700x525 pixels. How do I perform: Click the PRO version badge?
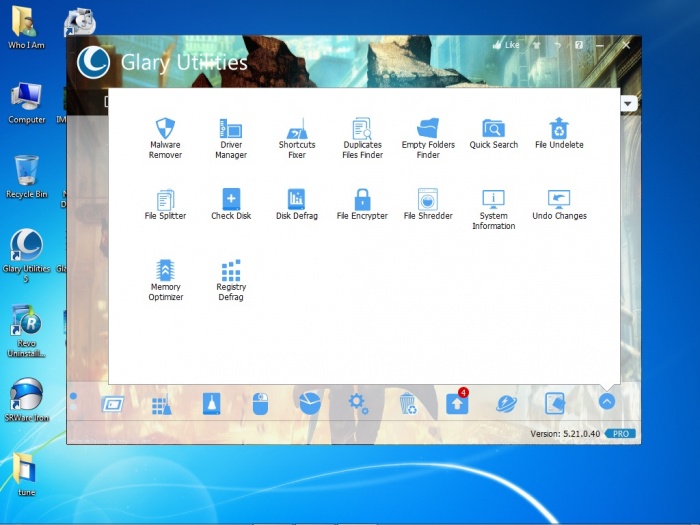620,434
